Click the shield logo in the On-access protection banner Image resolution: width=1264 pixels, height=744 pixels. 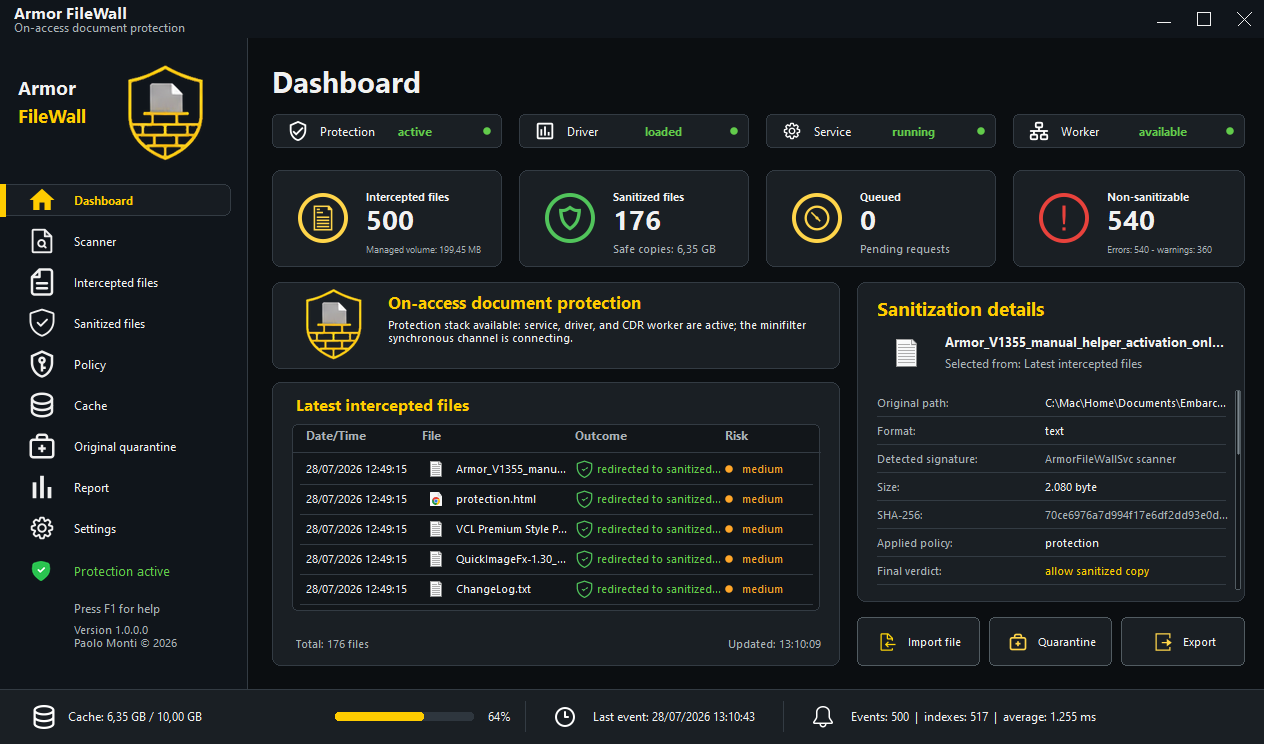[x=333, y=324]
